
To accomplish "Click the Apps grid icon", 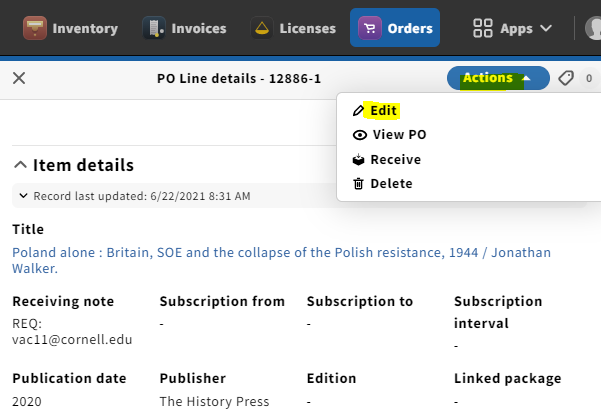I will point(483,28).
